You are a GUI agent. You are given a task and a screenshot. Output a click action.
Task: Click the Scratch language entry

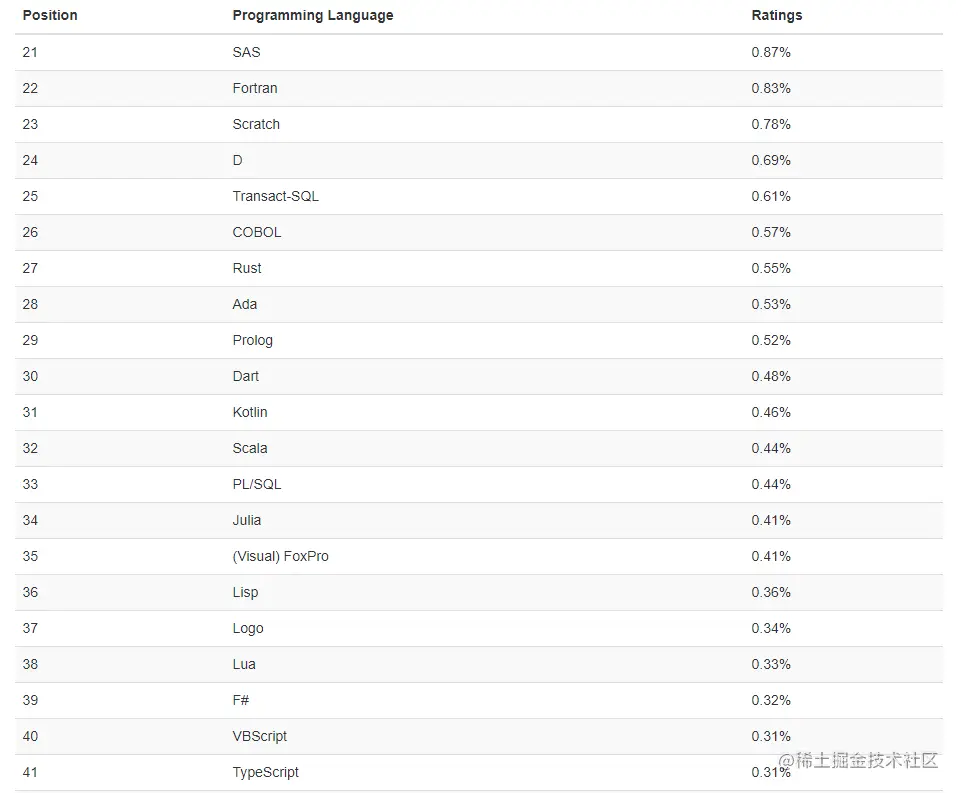pos(256,124)
